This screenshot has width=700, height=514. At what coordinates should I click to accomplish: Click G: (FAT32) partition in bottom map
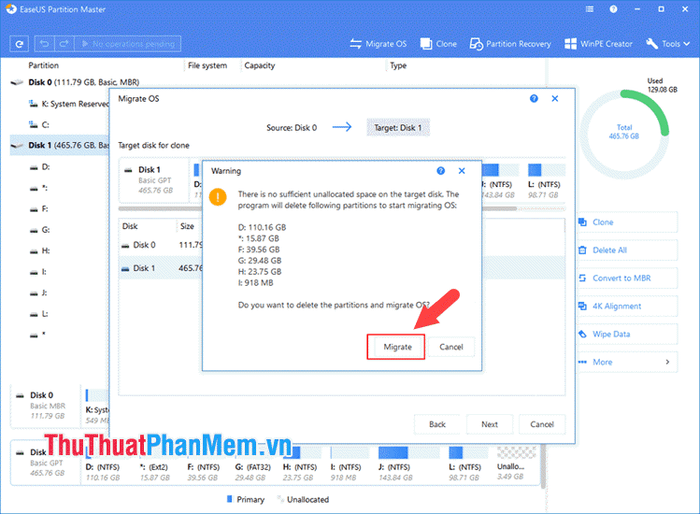point(253,467)
